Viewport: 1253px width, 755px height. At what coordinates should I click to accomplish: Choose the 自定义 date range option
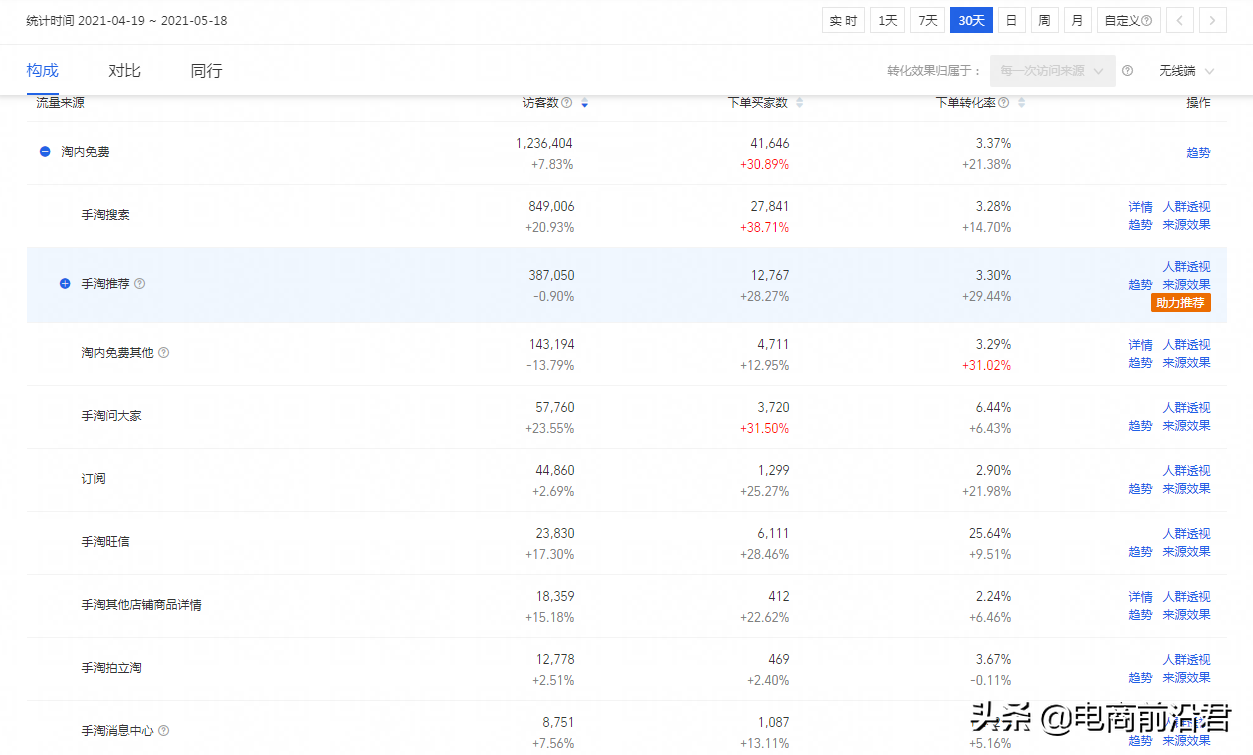coord(1127,20)
